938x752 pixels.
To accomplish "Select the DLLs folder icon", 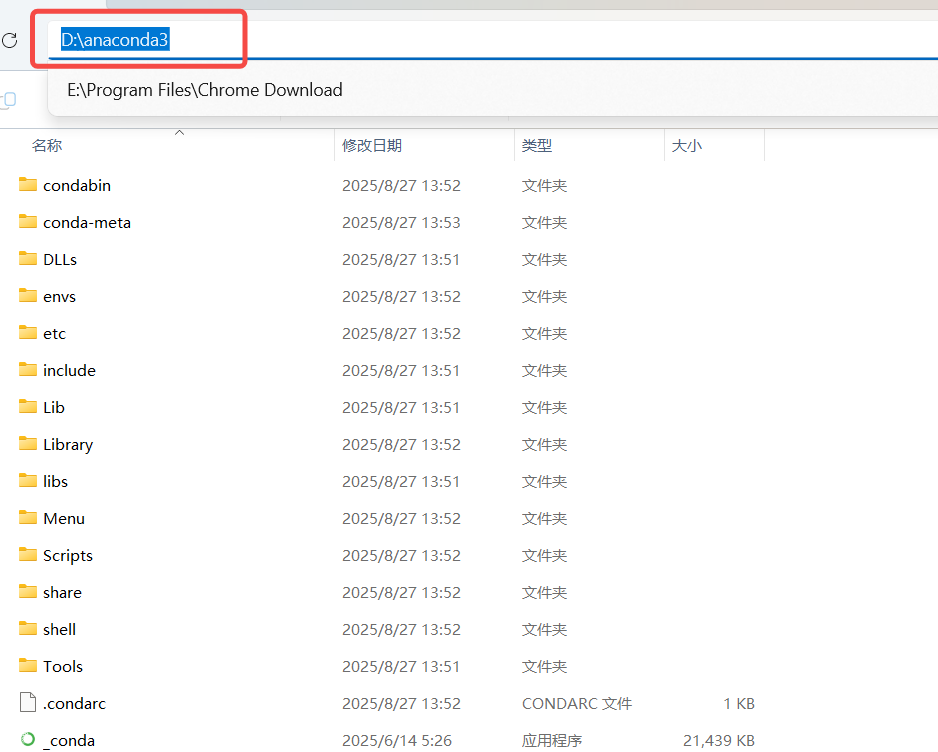I will click(x=28, y=258).
